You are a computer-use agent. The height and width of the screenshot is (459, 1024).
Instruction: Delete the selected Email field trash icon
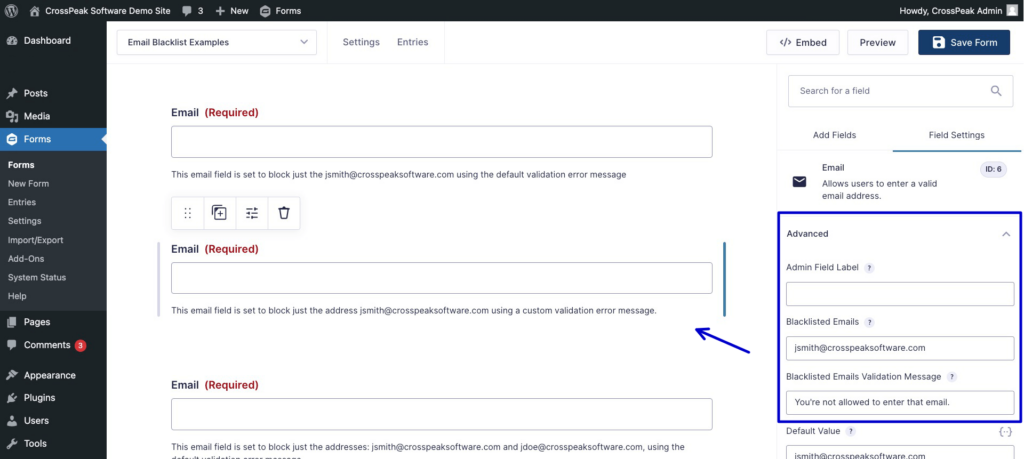pyautogui.click(x=283, y=213)
